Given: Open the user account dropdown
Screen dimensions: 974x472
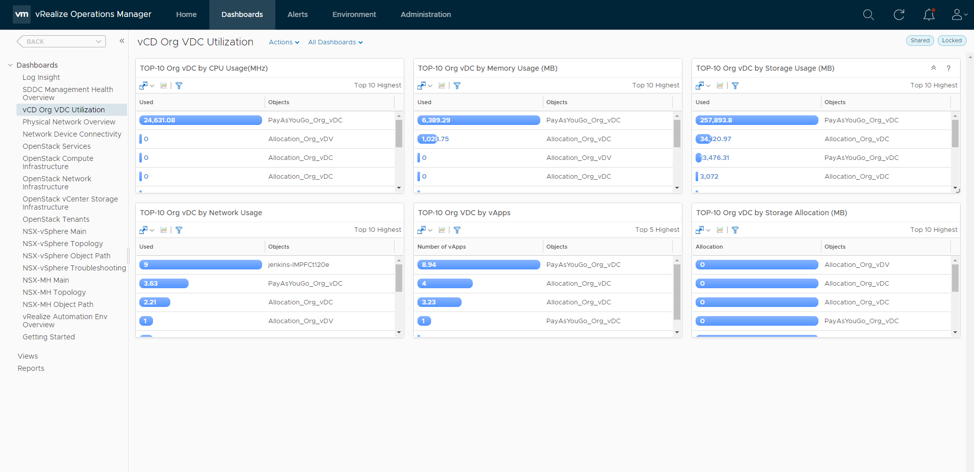Looking at the screenshot, I should coord(958,15).
